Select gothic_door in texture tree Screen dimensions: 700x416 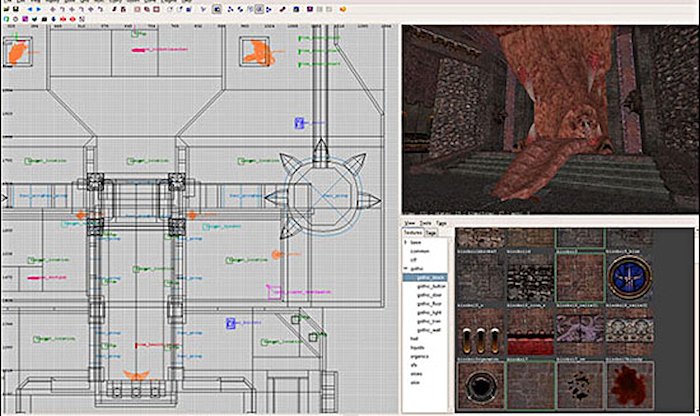pyautogui.click(x=429, y=295)
